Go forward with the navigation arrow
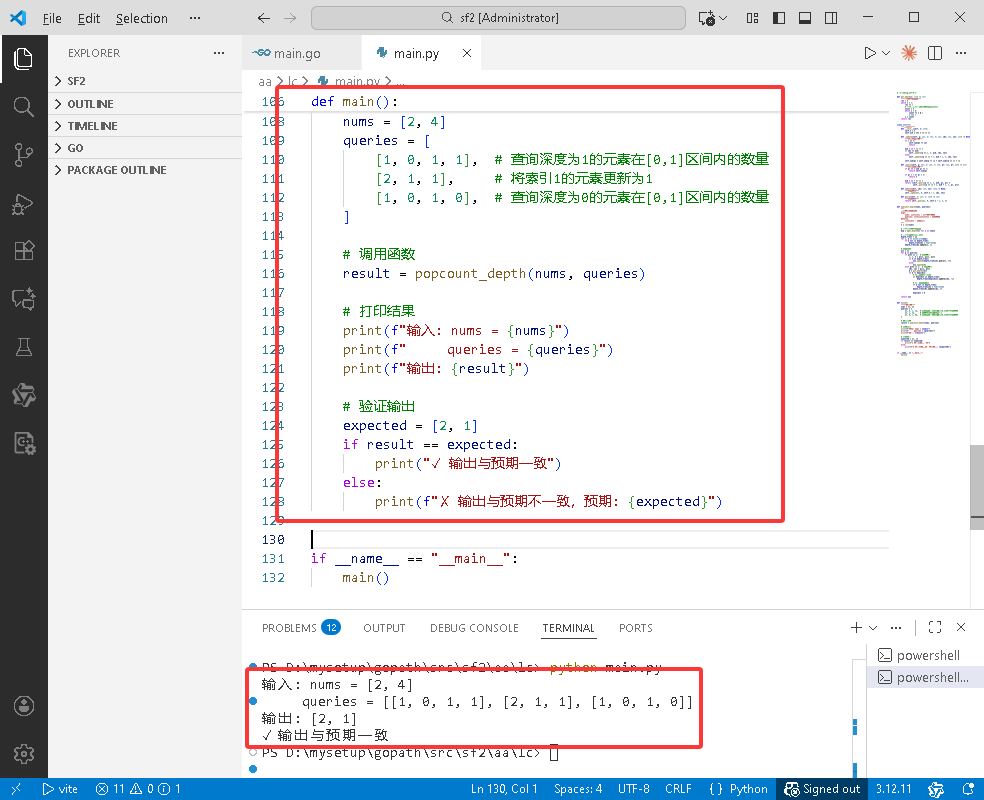Viewport: 984px width, 800px height. [x=290, y=18]
